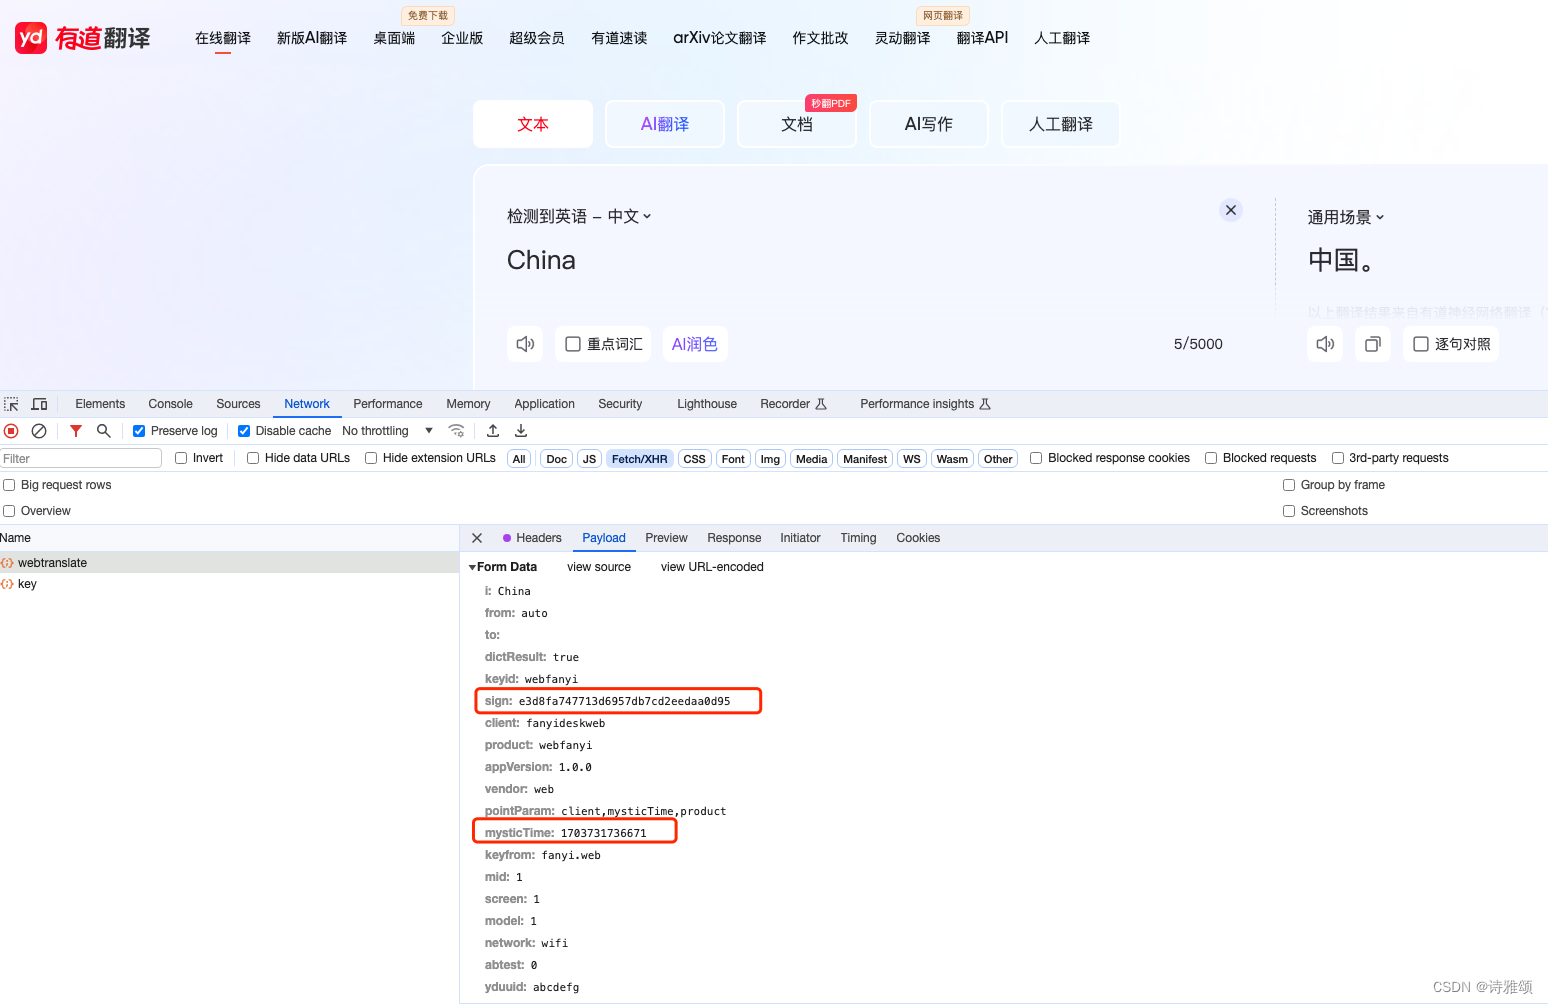Toggle Disable cache checkbox
Screen dimensions: 1548x1004
(244, 431)
